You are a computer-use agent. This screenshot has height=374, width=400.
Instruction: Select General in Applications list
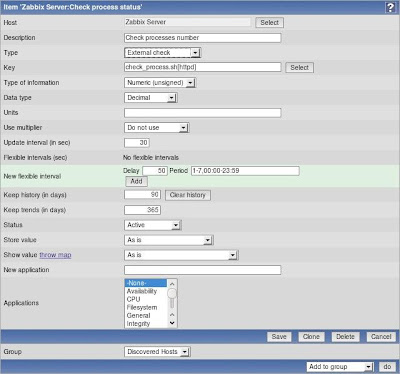click(146, 315)
